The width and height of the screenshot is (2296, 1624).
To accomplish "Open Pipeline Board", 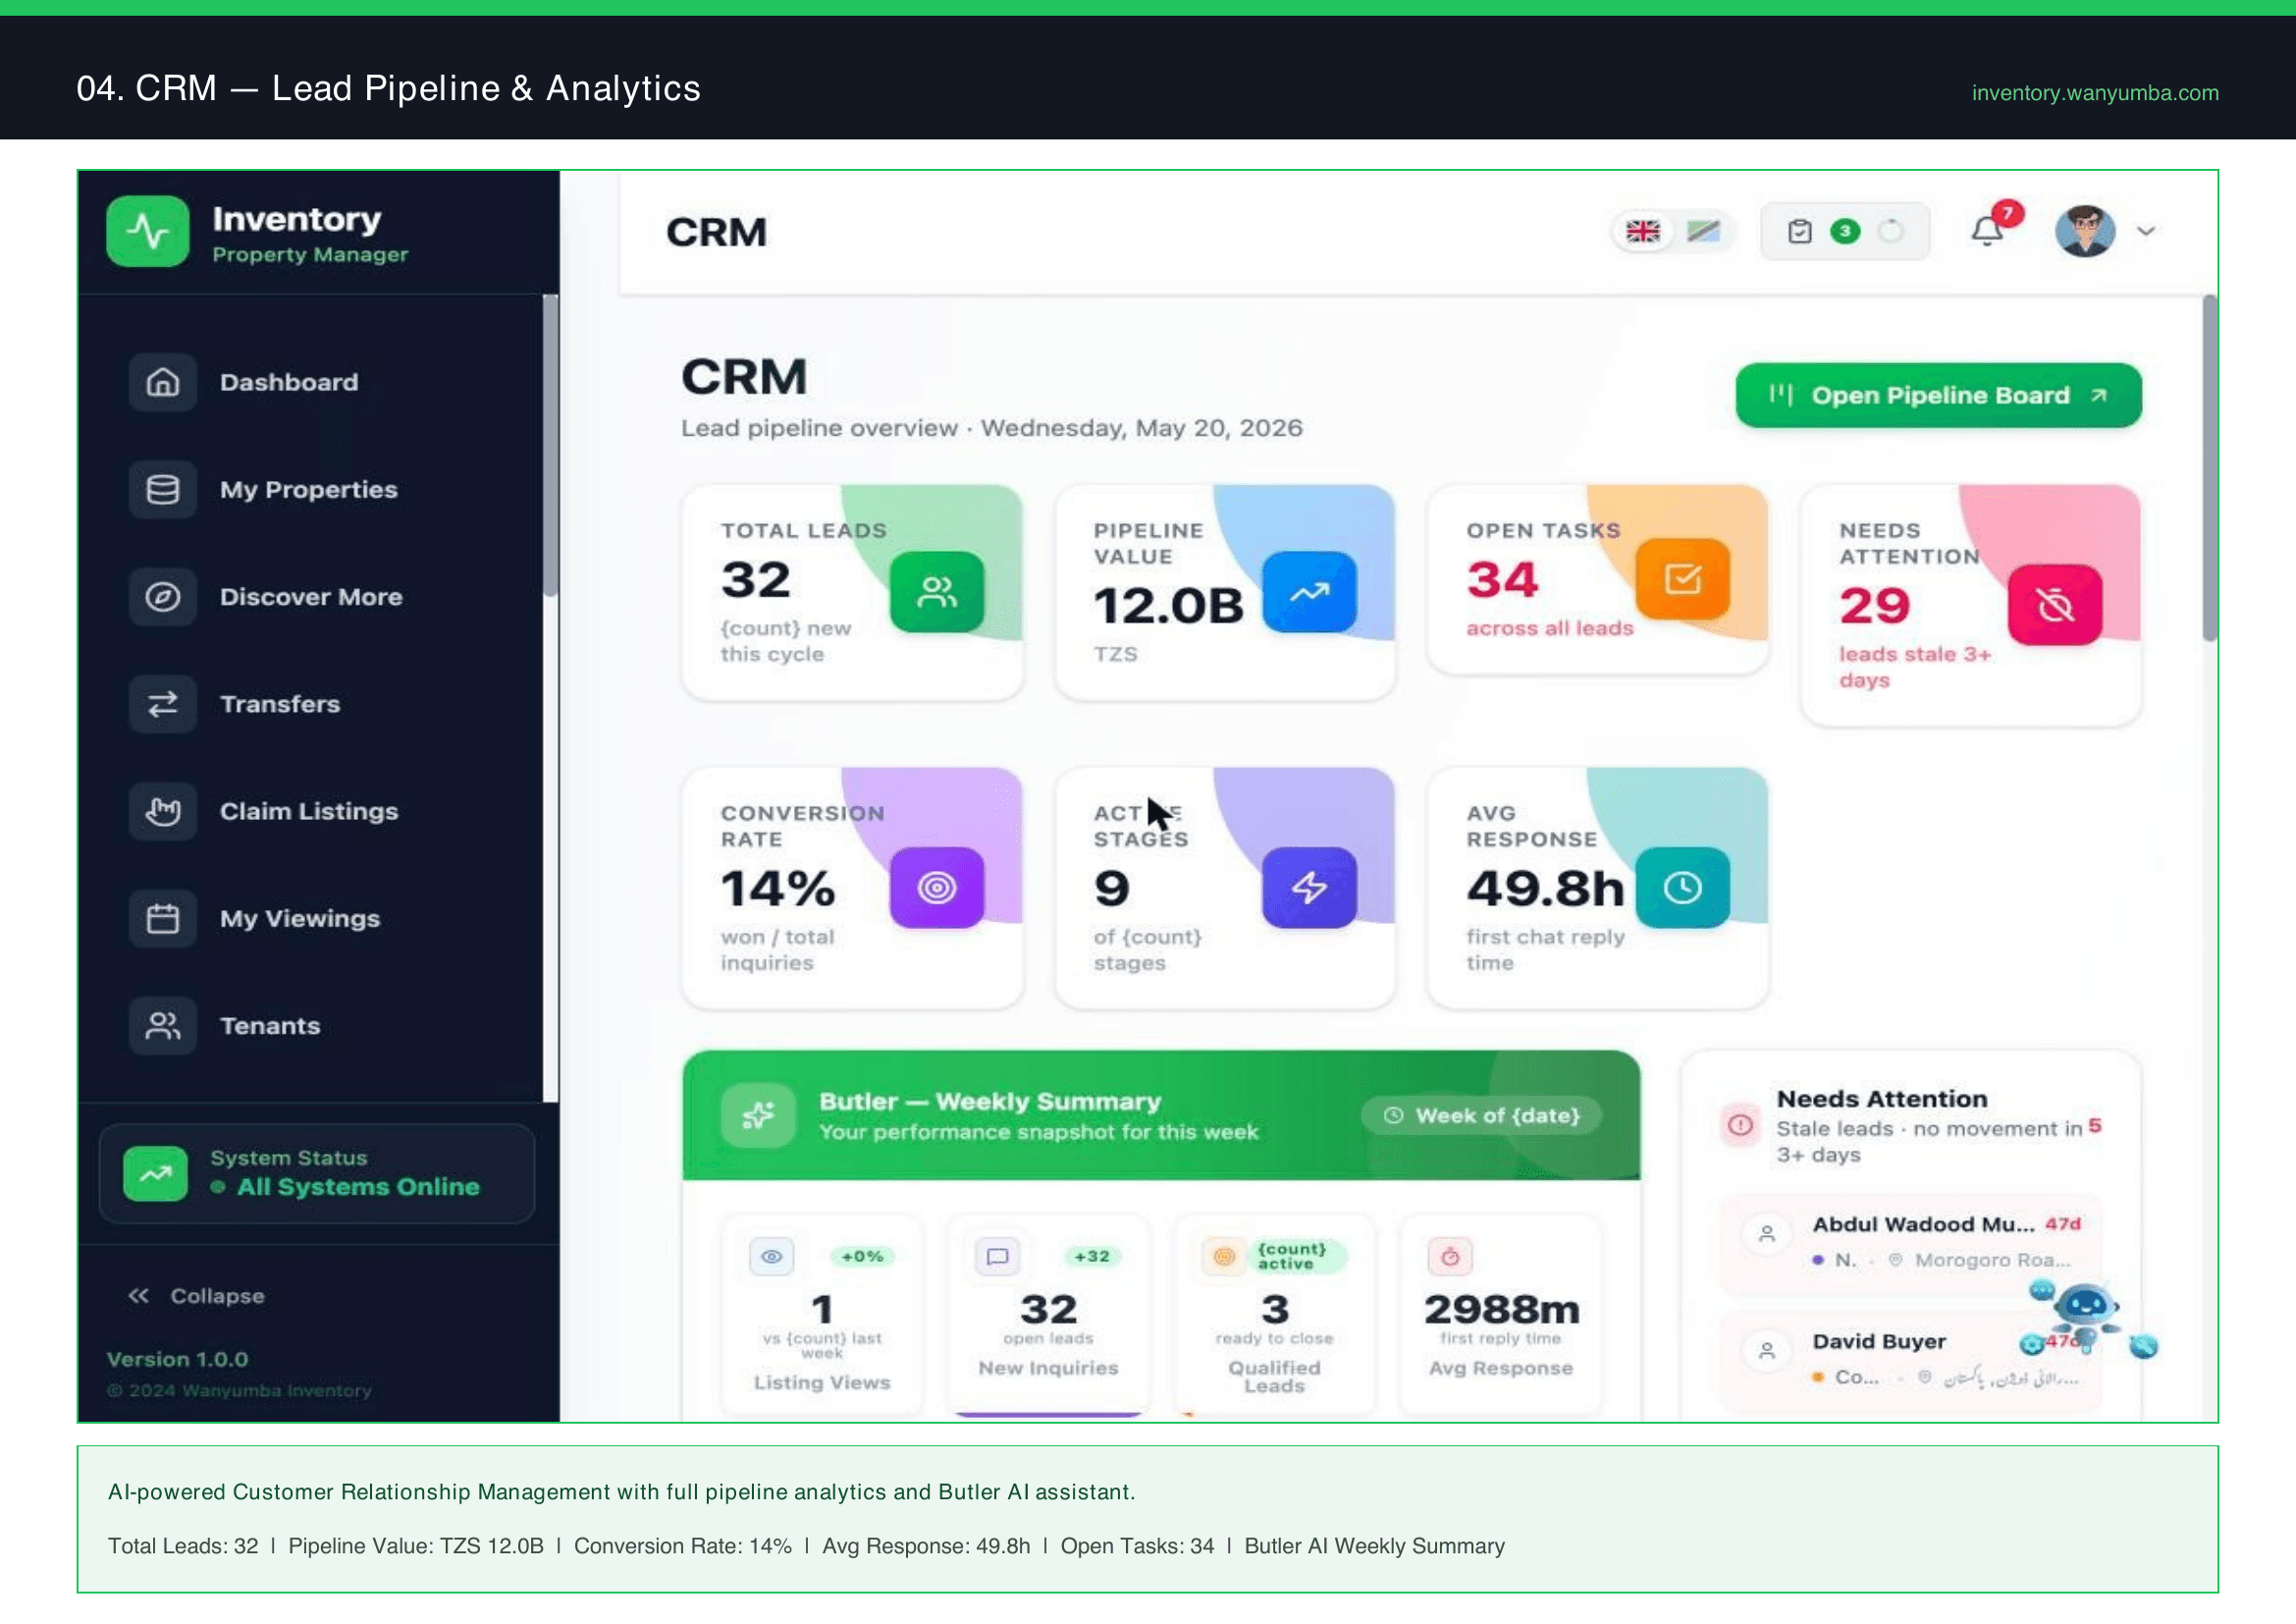I will (x=1938, y=396).
